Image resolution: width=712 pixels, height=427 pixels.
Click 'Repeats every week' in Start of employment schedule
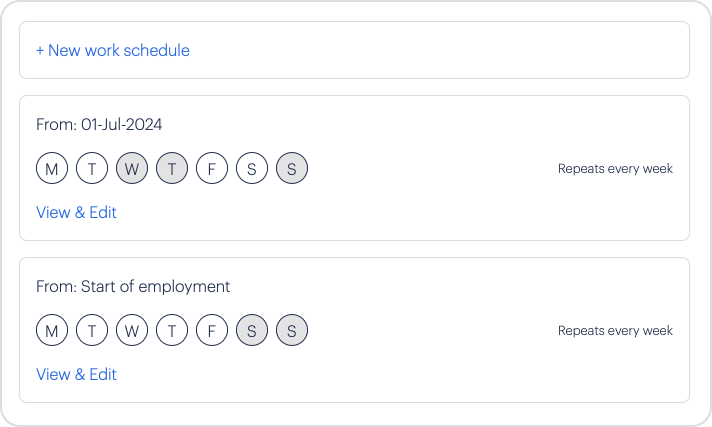pos(615,331)
